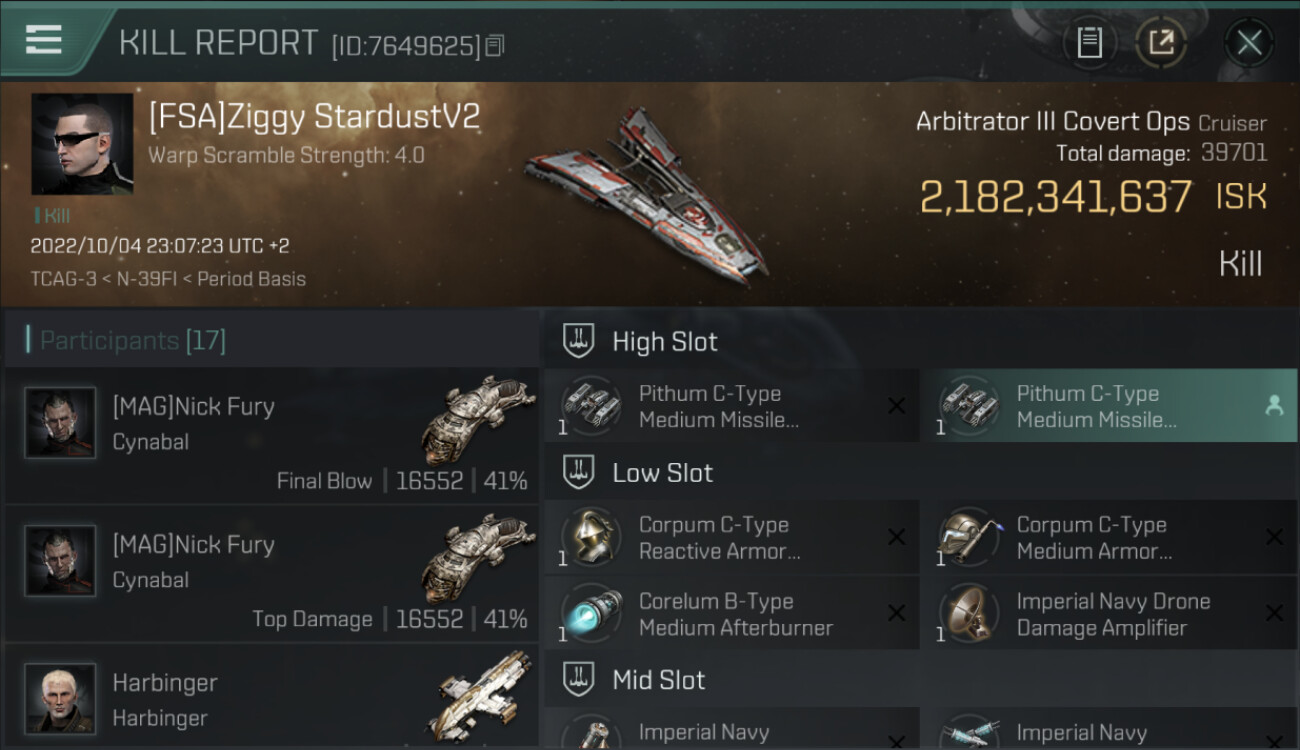Select Corelum B-Type Medium Afterburner icon

coord(591,614)
